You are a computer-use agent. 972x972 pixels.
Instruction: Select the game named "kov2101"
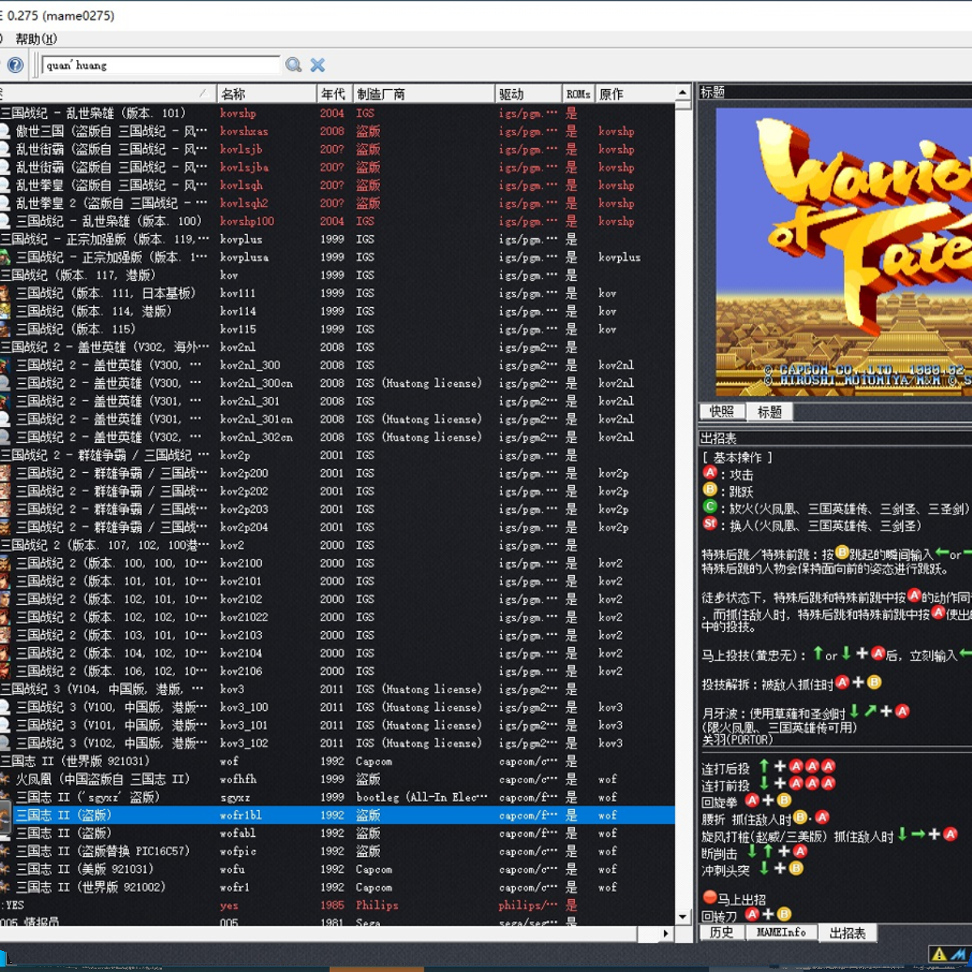click(241, 581)
